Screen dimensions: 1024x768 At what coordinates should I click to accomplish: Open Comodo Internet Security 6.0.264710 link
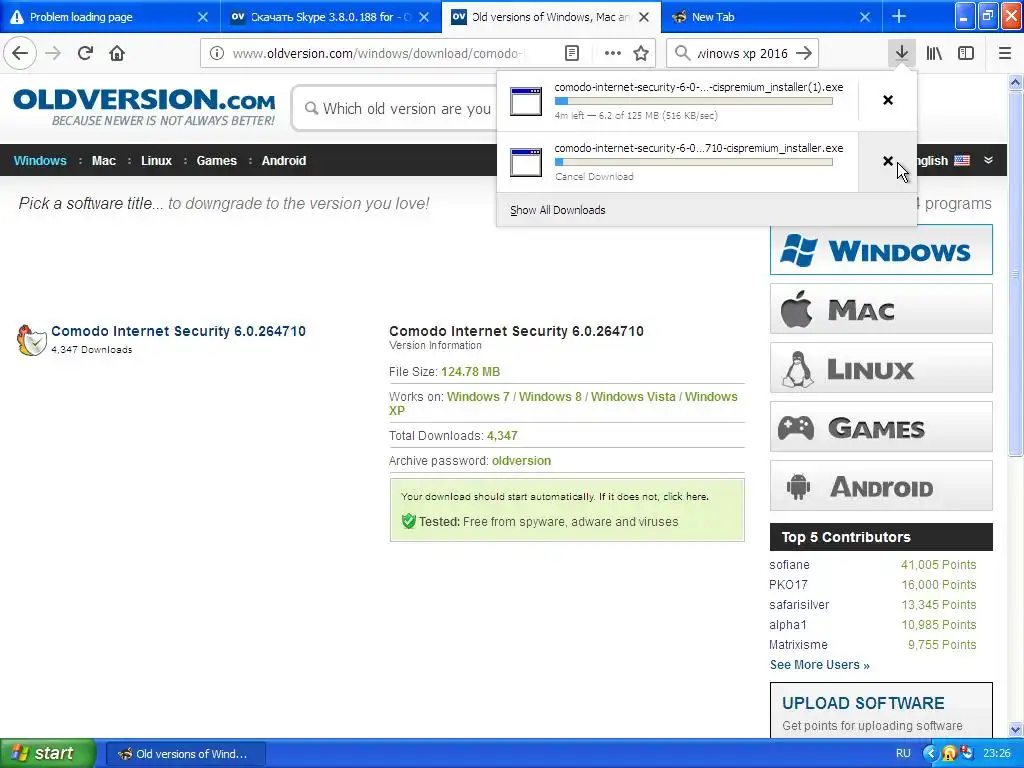coord(178,331)
